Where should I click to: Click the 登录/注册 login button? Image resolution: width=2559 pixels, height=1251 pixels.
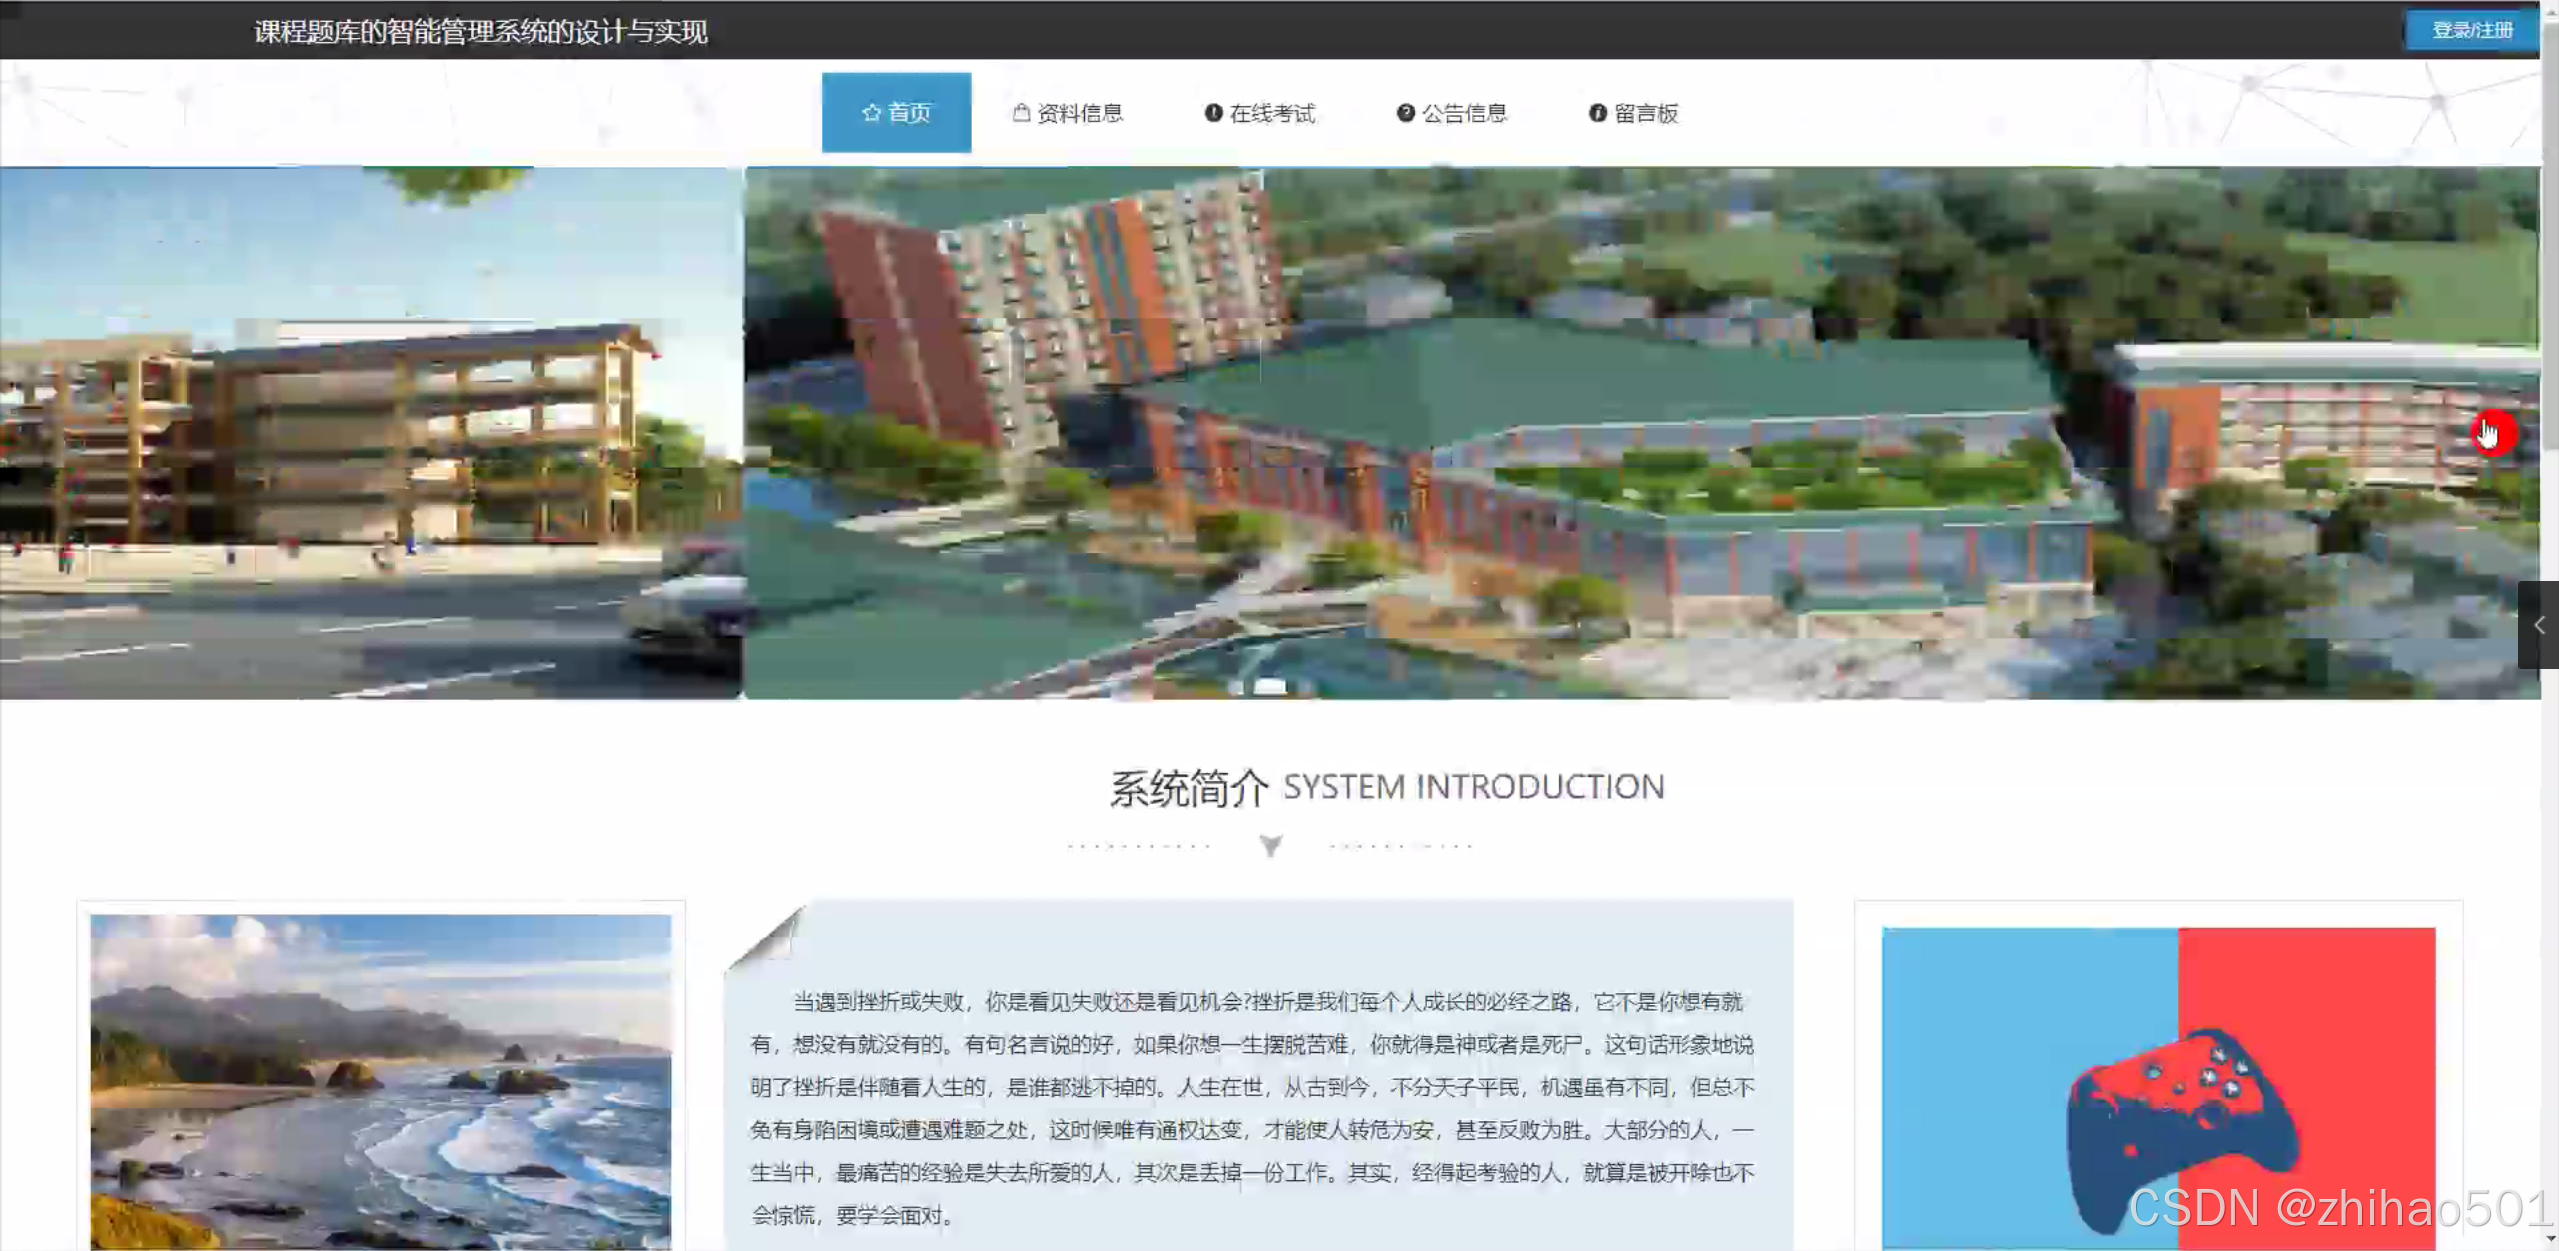pyautogui.click(x=2472, y=30)
